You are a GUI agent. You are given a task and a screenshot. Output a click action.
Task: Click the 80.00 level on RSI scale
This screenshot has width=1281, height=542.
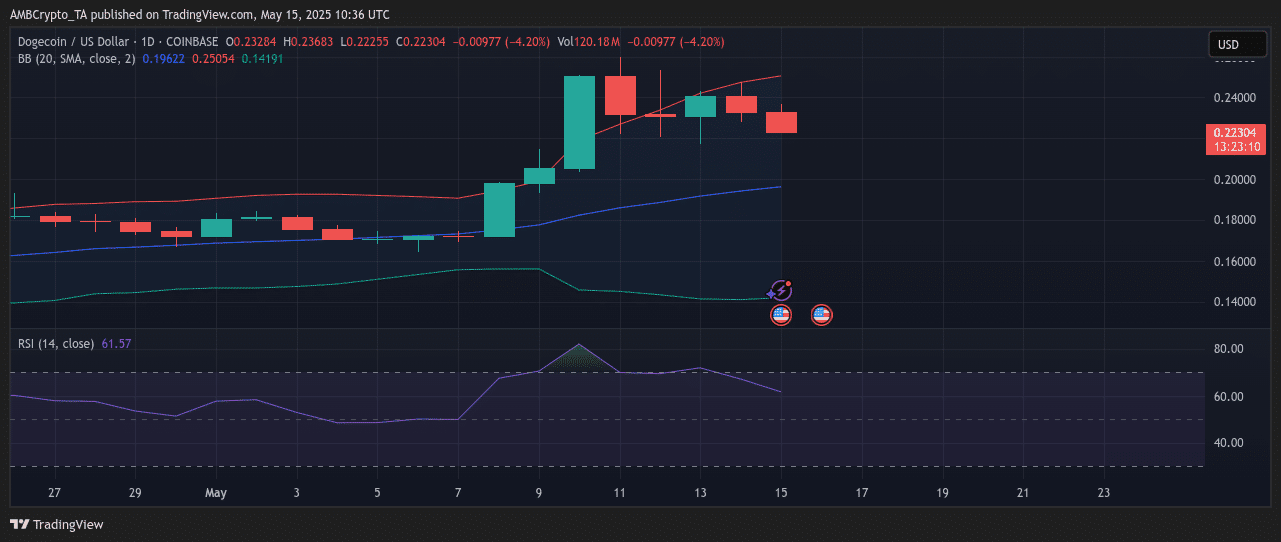tap(1230, 349)
